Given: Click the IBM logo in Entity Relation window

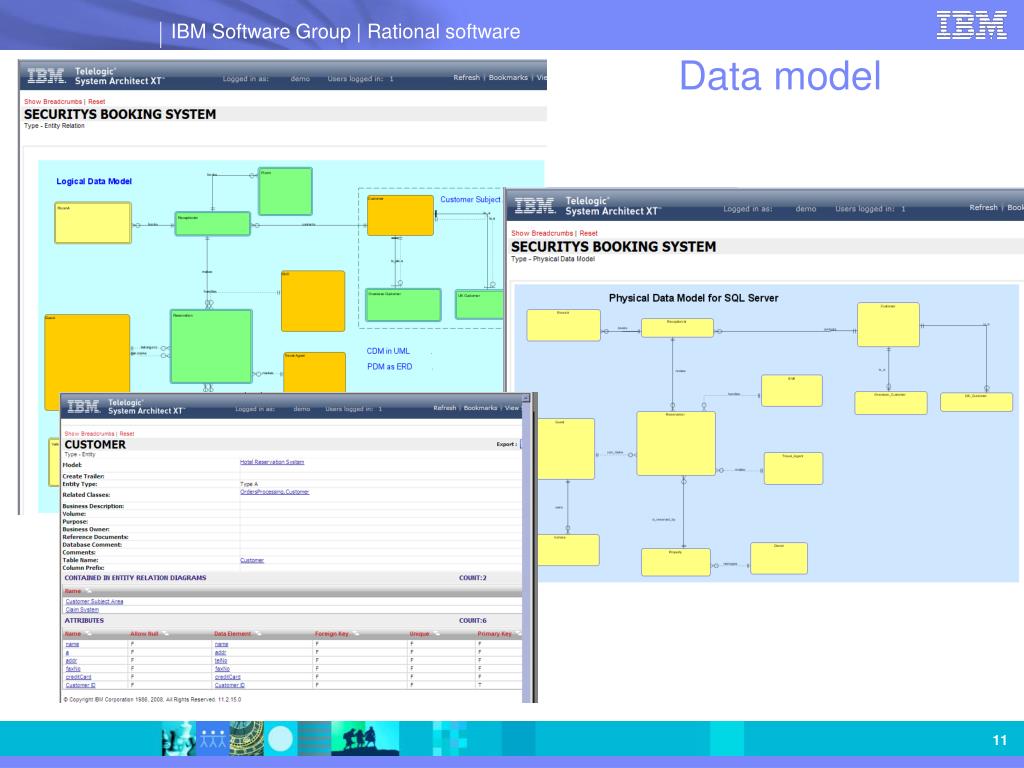Looking at the screenshot, I should (46, 76).
